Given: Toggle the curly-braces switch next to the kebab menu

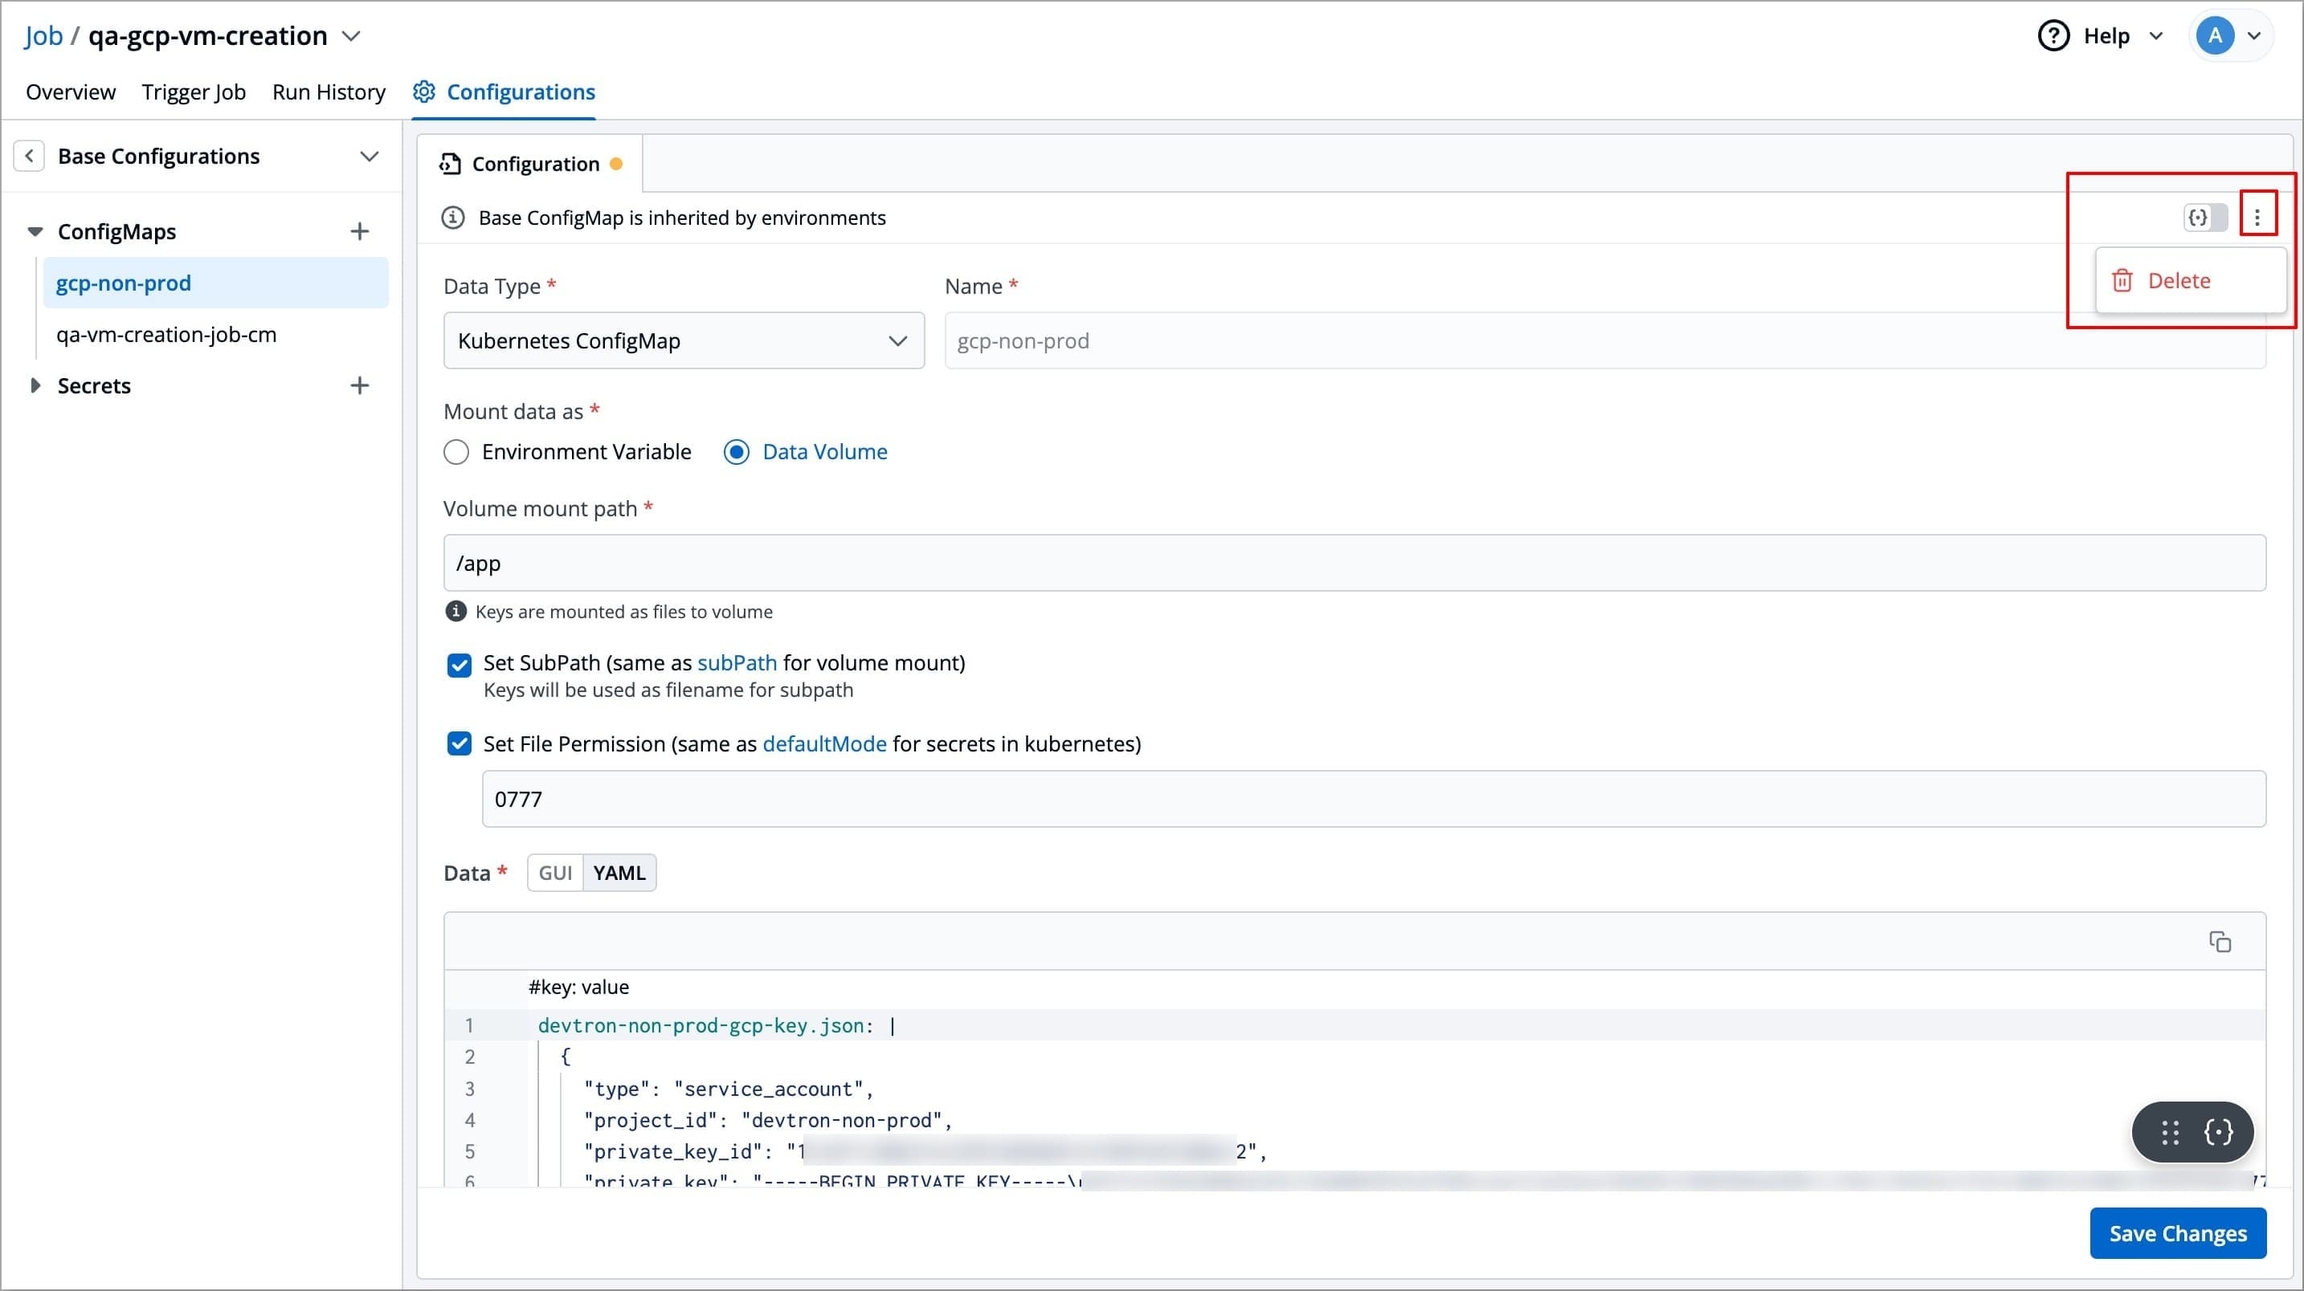Looking at the screenshot, I should [x=2205, y=217].
